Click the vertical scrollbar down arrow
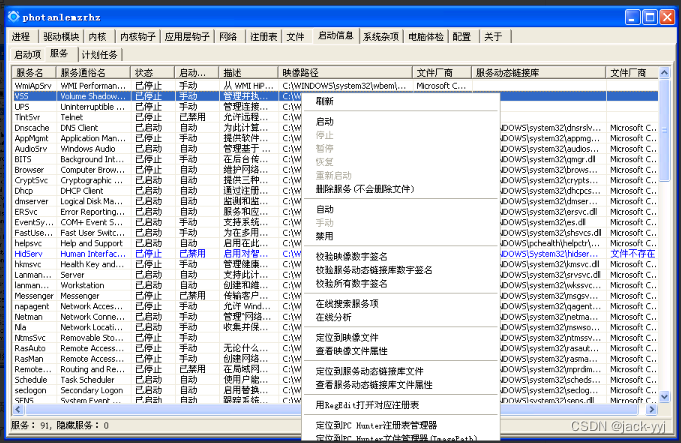681x443 pixels. click(664, 397)
